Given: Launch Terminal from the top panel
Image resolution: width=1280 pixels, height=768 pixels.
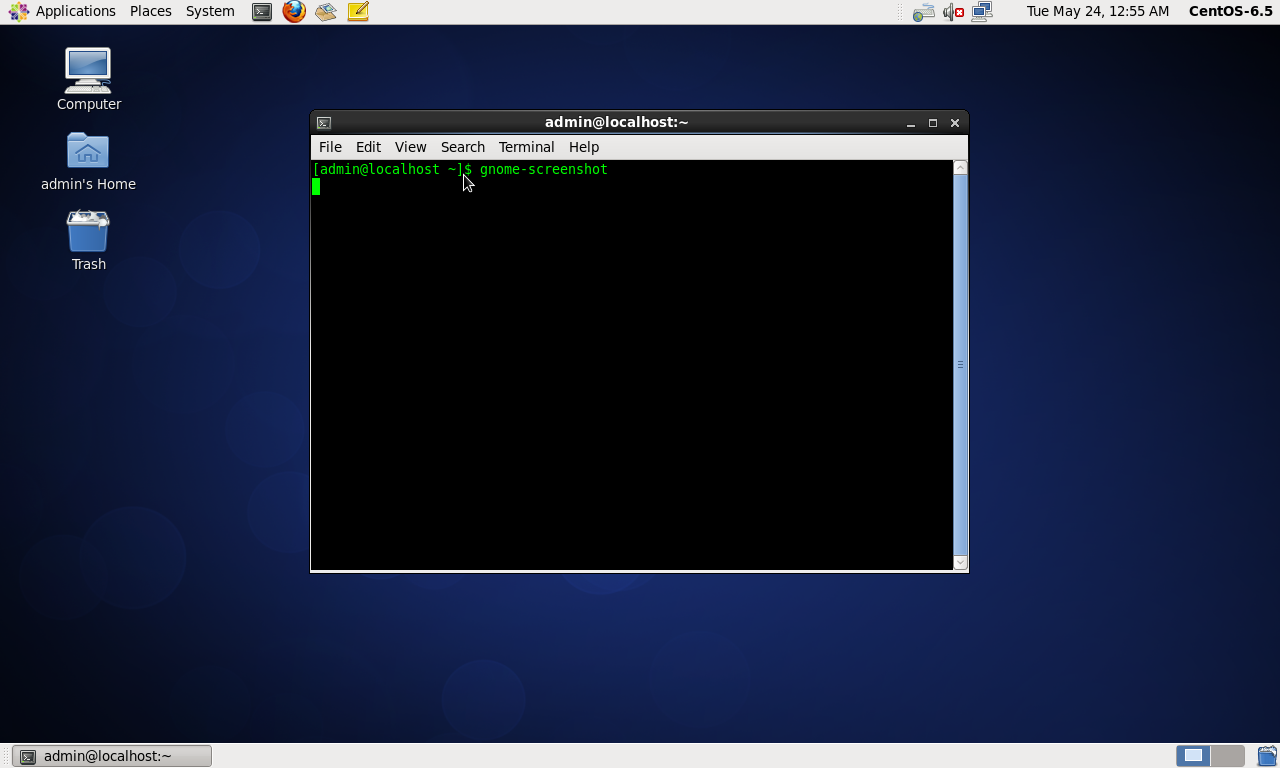Looking at the screenshot, I should coord(262,12).
